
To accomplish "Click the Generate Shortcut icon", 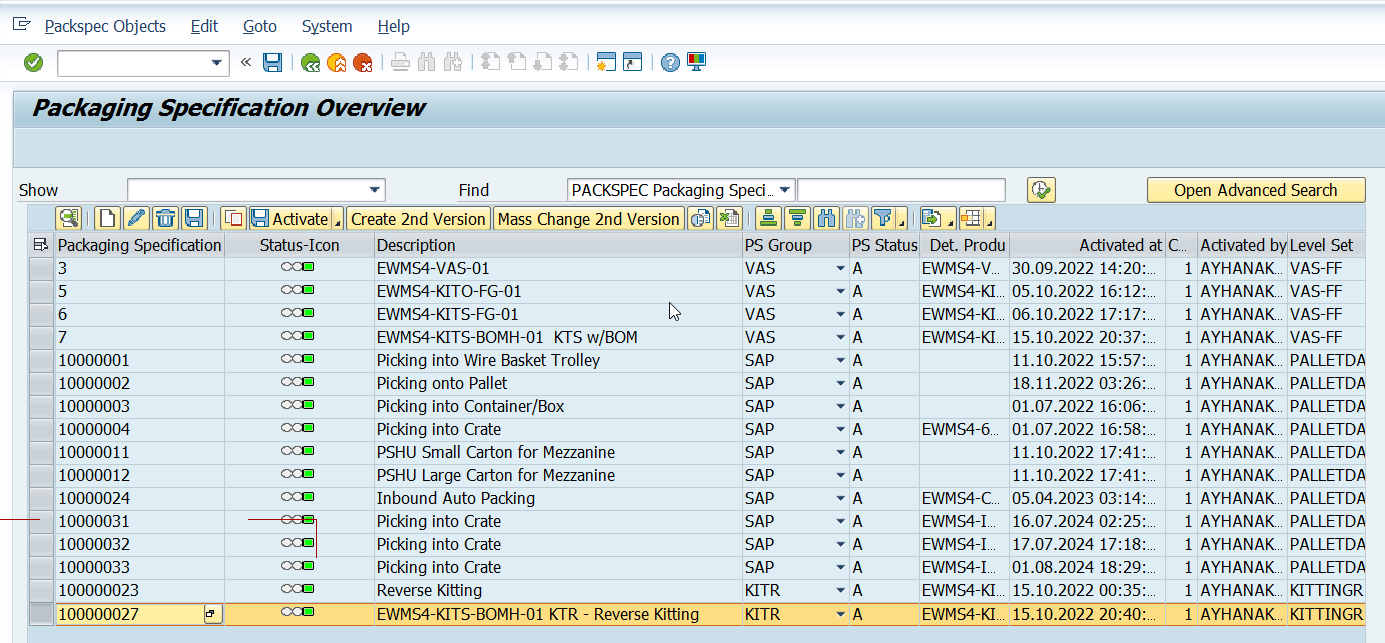I will (x=632, y=63).
